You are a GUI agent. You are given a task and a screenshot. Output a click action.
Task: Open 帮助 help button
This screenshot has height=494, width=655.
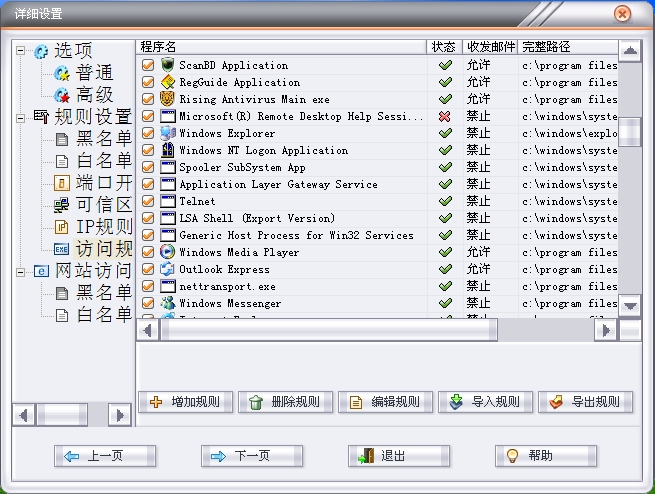546,456
